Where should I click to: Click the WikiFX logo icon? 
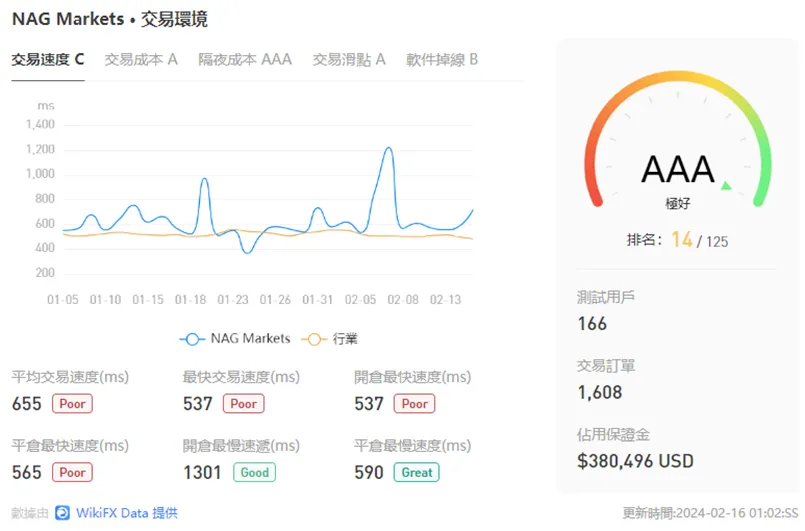(x=62, y=513)
